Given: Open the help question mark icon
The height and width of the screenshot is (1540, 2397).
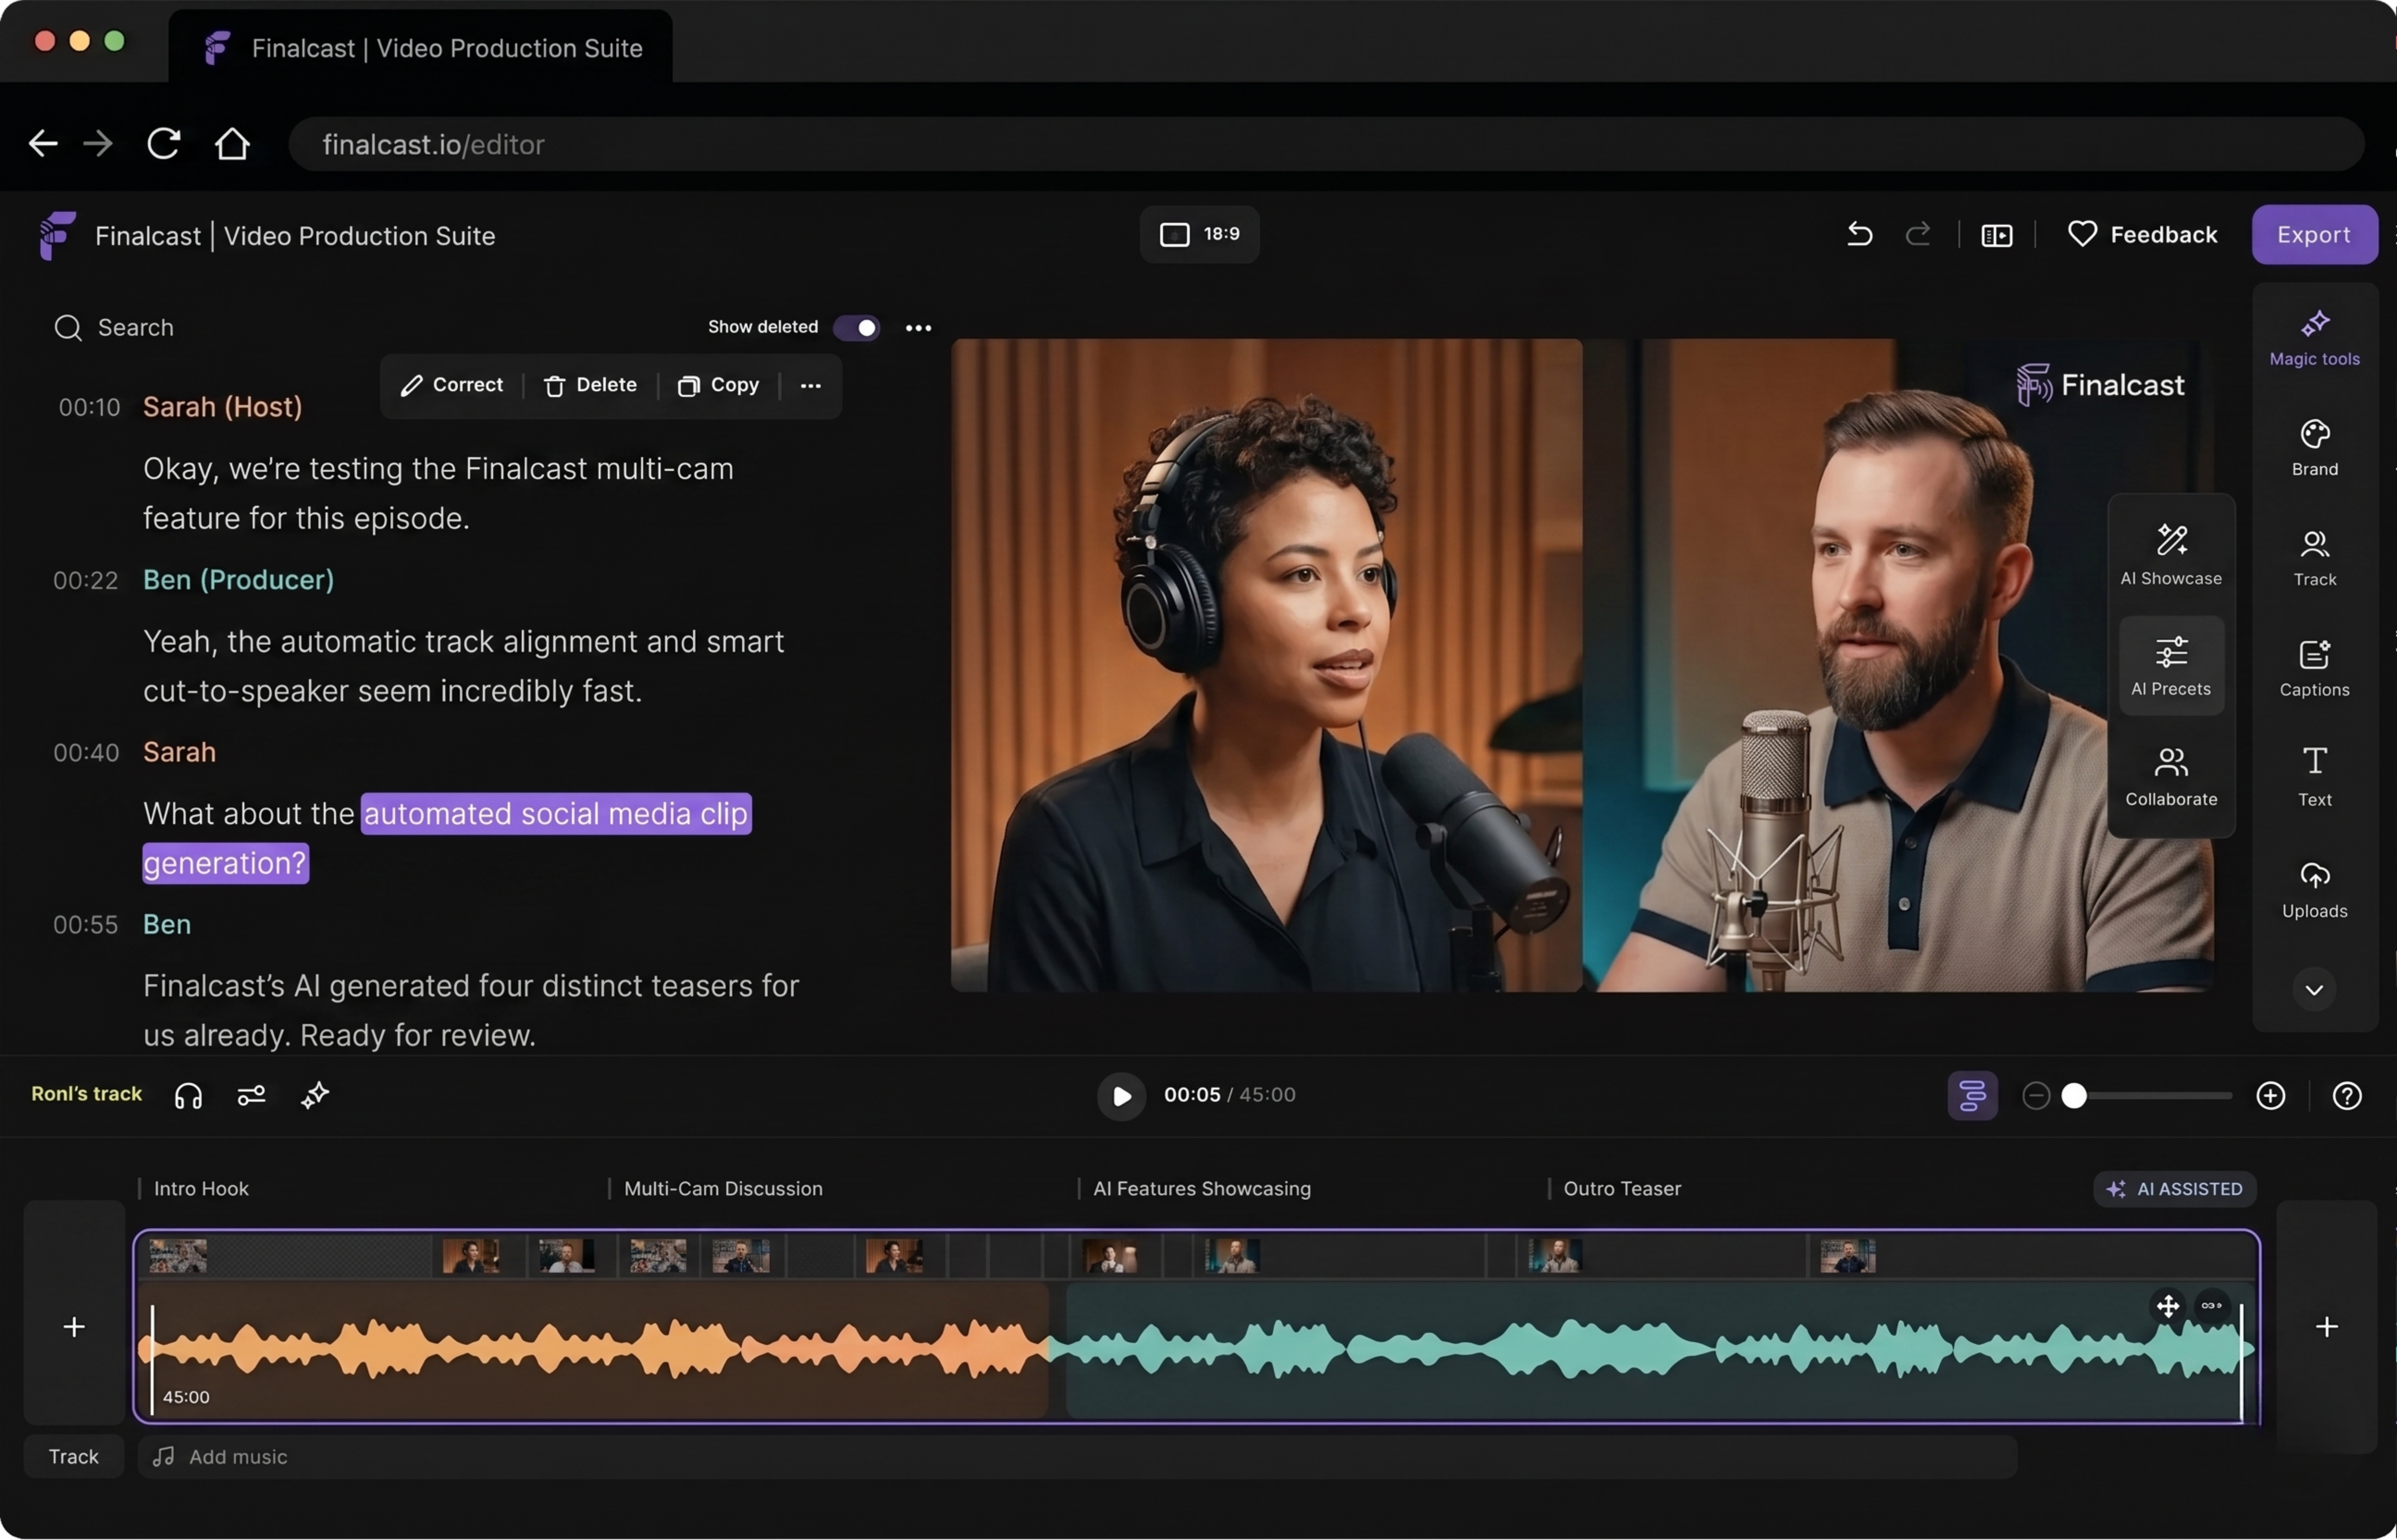Looking at the screenshot, I should [x=2346, y=1096].
